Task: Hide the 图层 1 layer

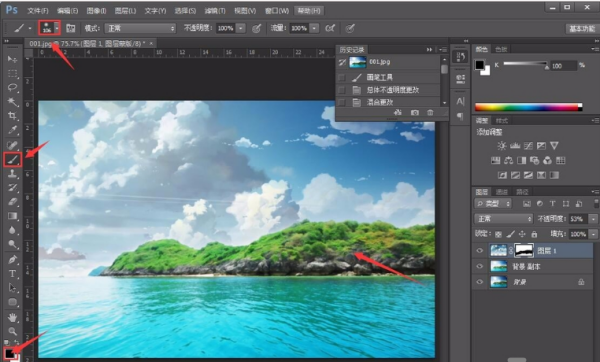Action: (479, 251)
